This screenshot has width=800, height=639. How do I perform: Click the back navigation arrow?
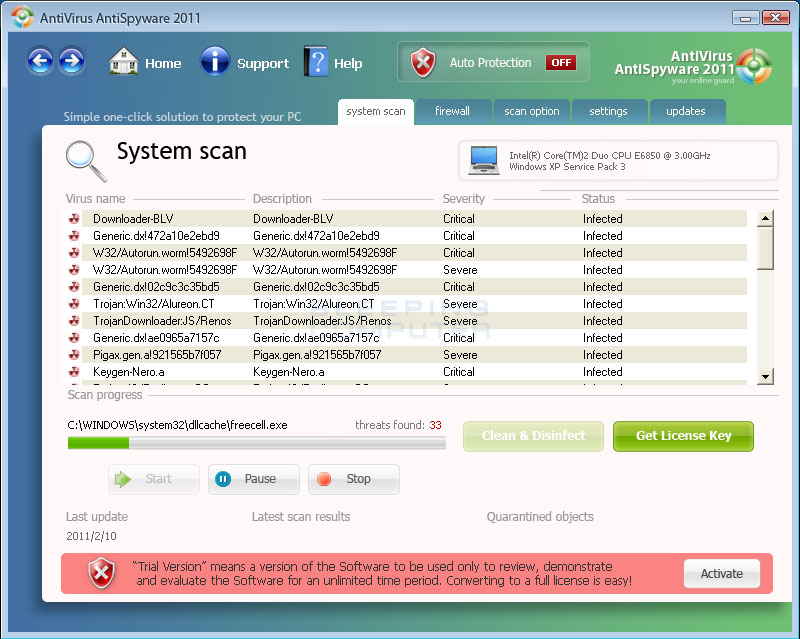pyautogui.click(x=40, y=62)
